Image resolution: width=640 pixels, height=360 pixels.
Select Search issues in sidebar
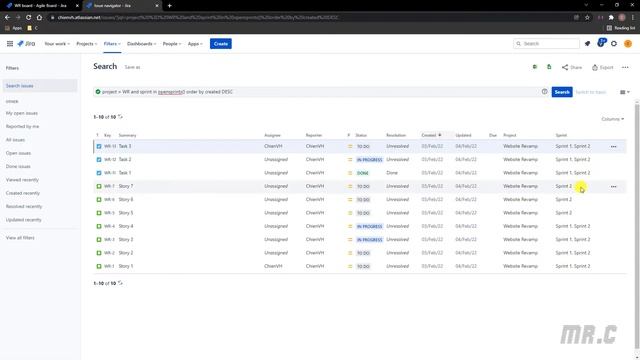point(40,86)
